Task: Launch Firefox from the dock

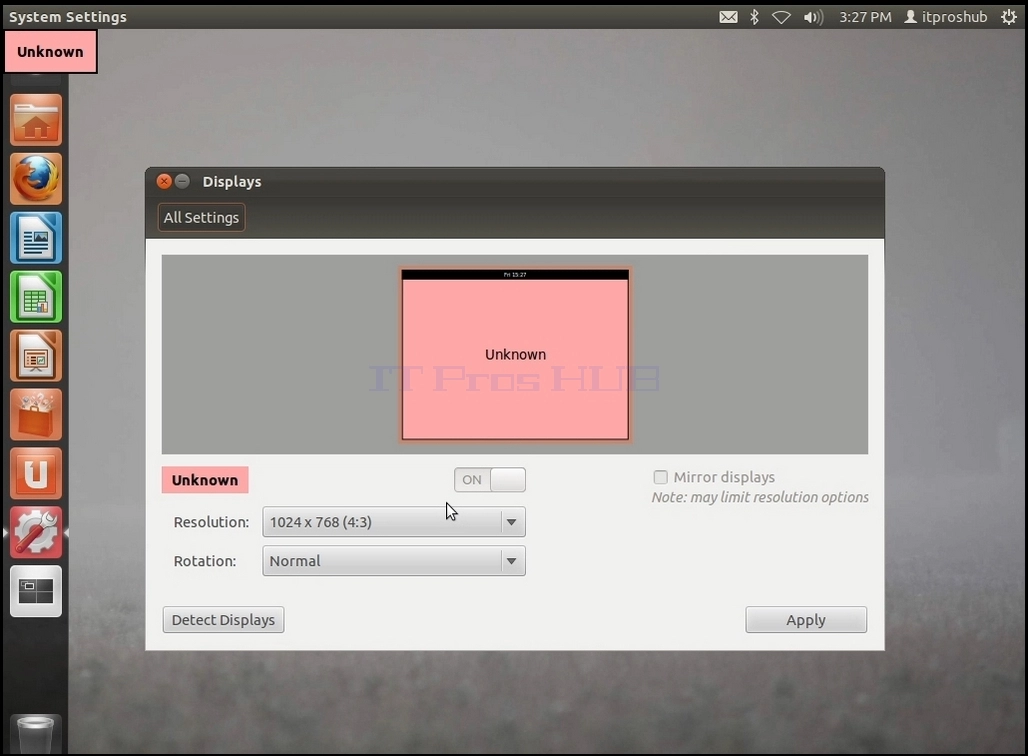Action: pos(36,178)
